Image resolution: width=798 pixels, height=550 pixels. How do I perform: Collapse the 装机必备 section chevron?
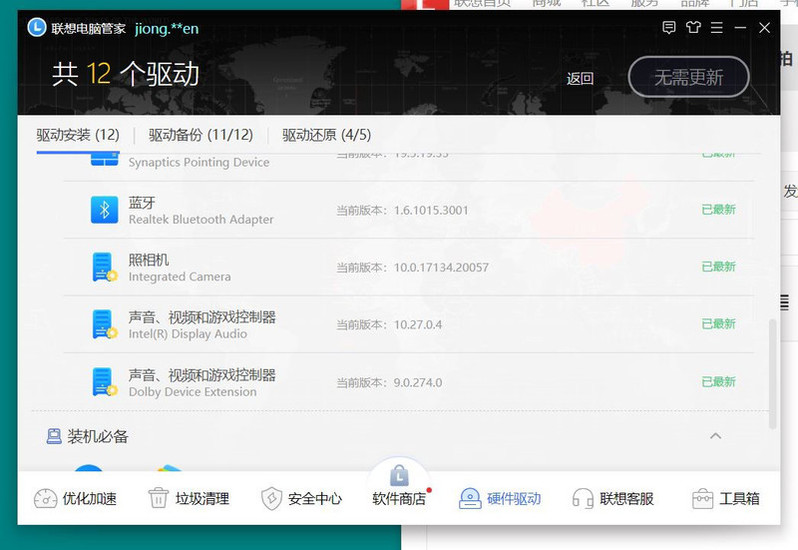coord(716,436)
